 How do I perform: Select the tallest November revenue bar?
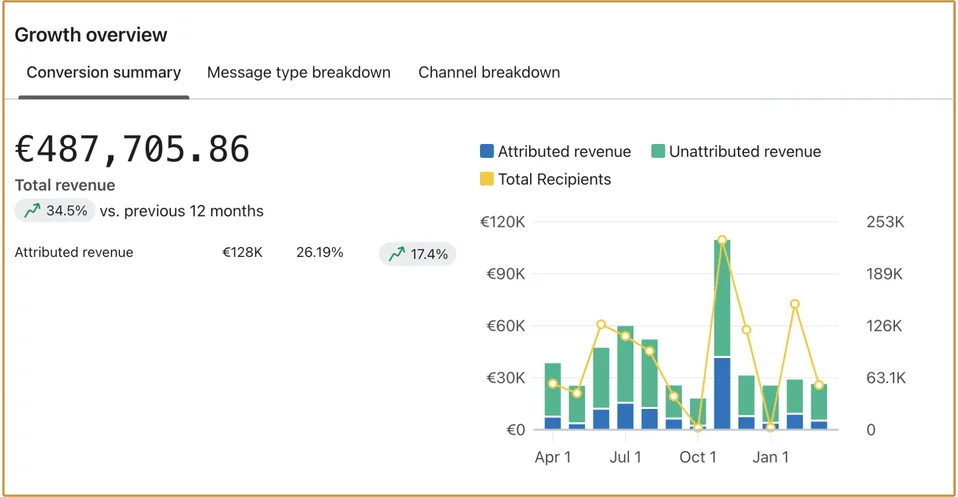722,334
